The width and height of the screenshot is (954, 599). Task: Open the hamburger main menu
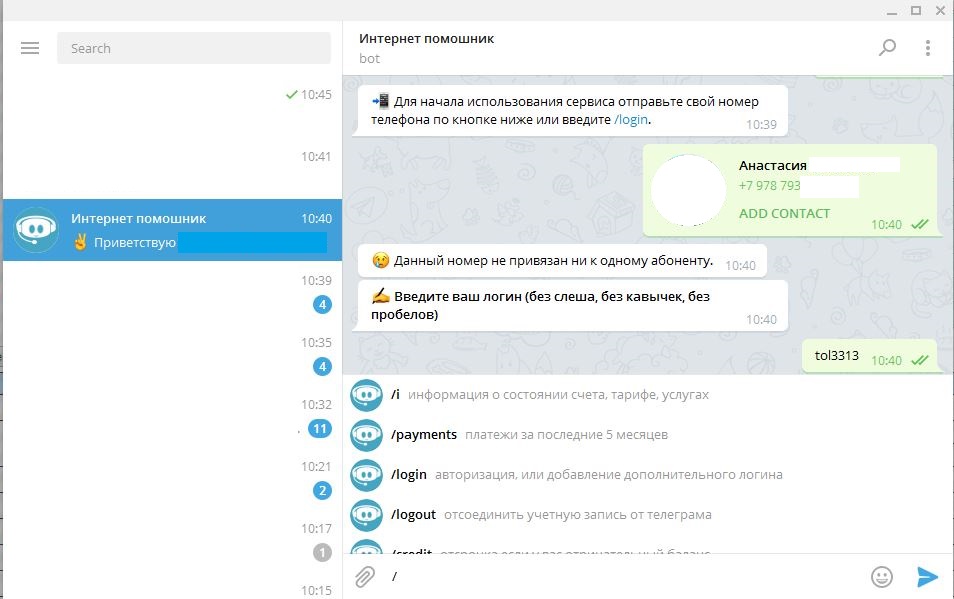tap(30, 48)
